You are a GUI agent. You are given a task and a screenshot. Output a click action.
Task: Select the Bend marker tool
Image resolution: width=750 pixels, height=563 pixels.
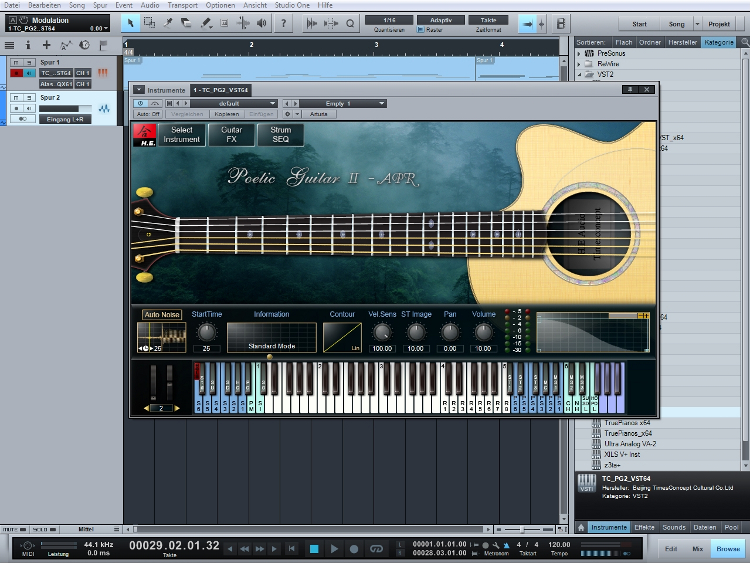[243, 23]
